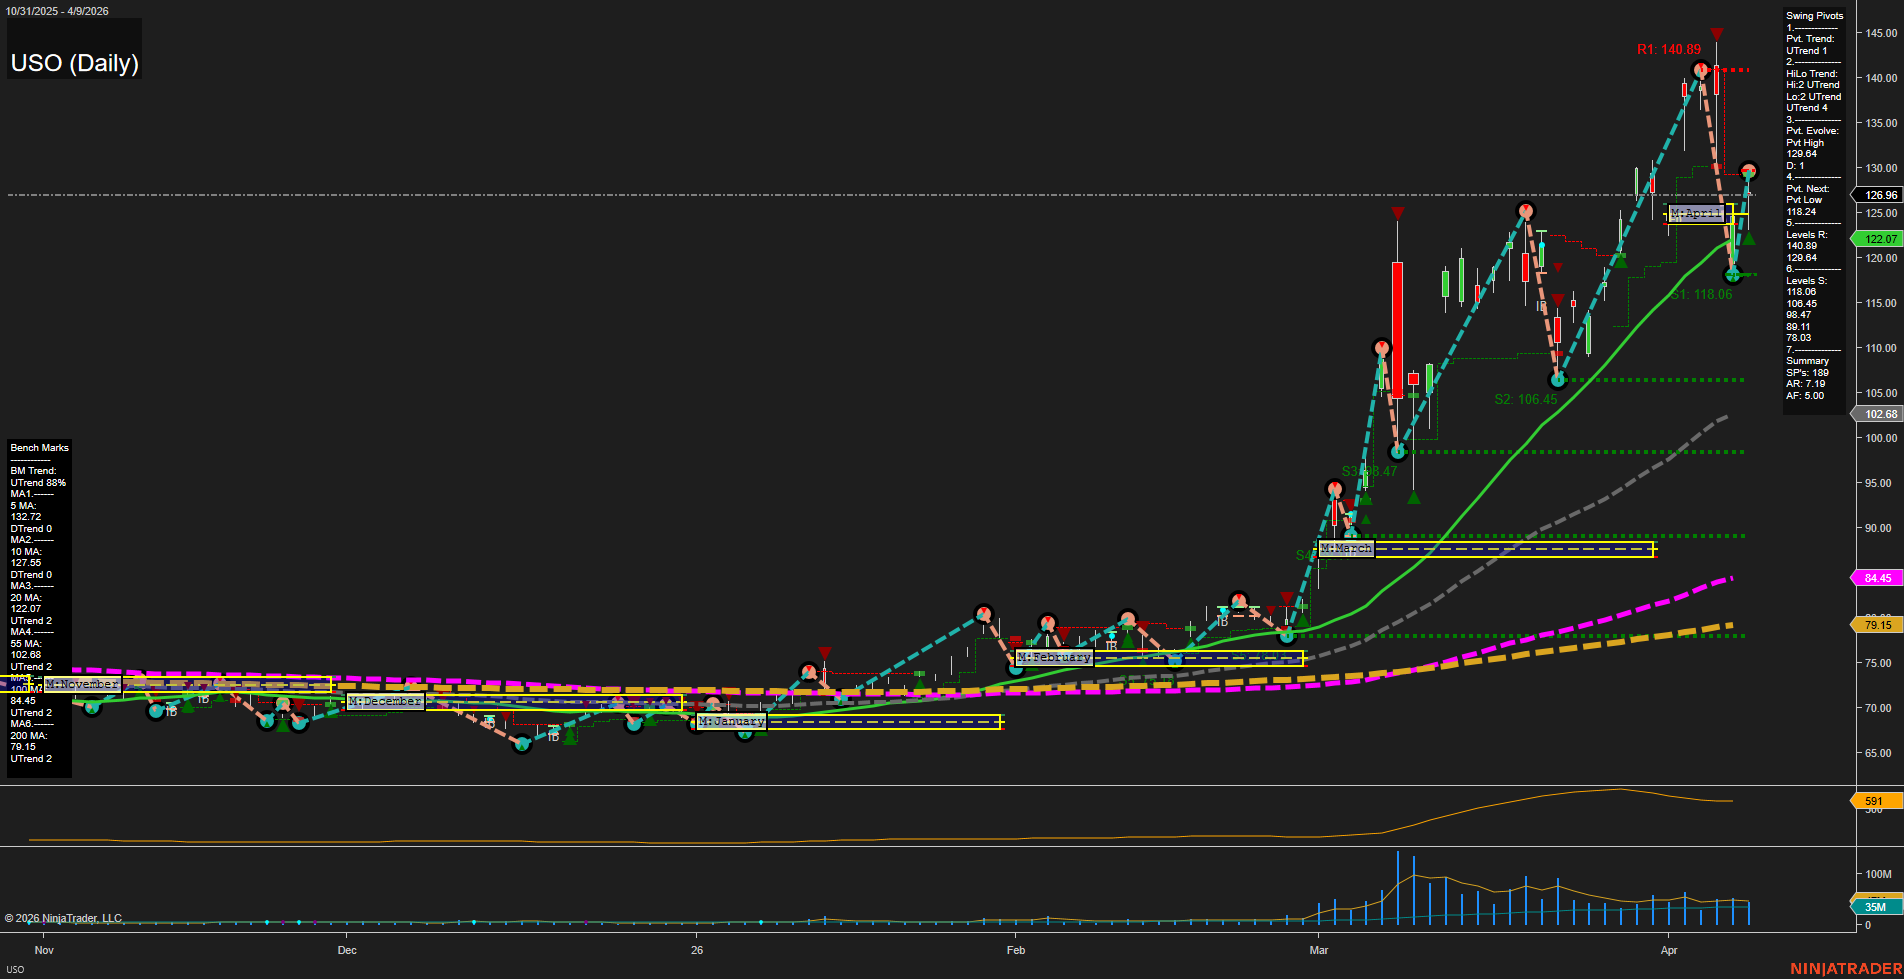Viewport: 1904px width, 979px height.
Task: Click the Swing Pivots panel heading
Action: (1814, 16)
